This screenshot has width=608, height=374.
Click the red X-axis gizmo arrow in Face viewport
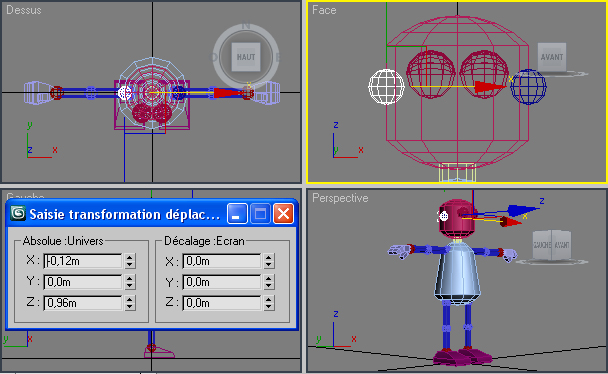pos(489,87)
